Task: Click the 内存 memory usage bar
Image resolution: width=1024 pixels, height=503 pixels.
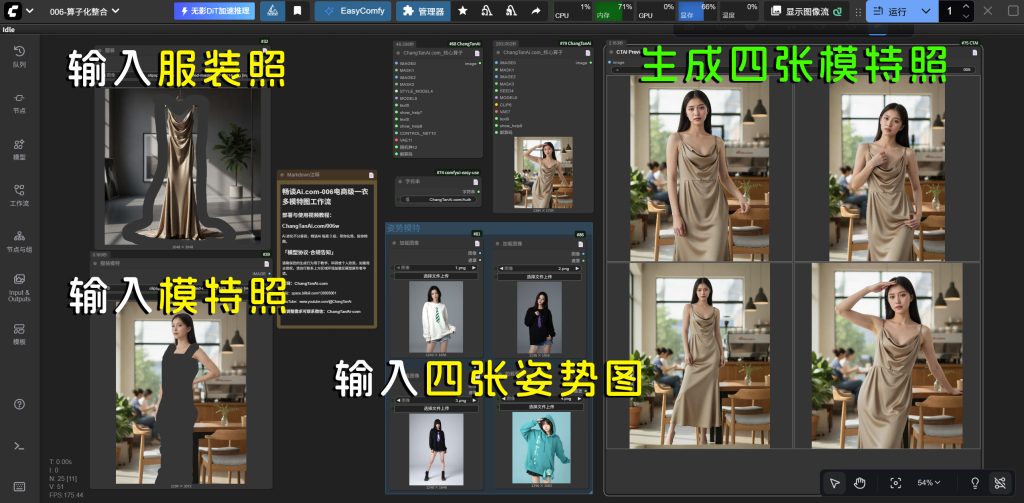Action: [x=613, y=11]
